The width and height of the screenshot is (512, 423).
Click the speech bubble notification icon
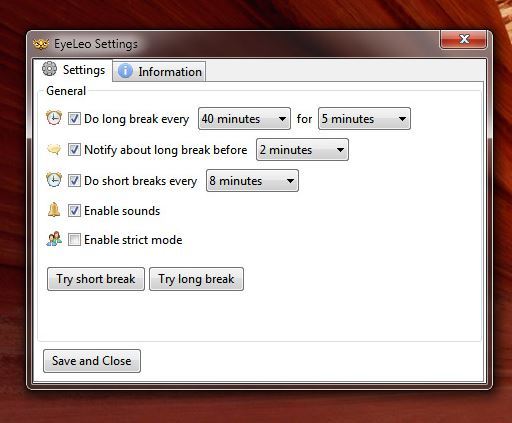54,149
